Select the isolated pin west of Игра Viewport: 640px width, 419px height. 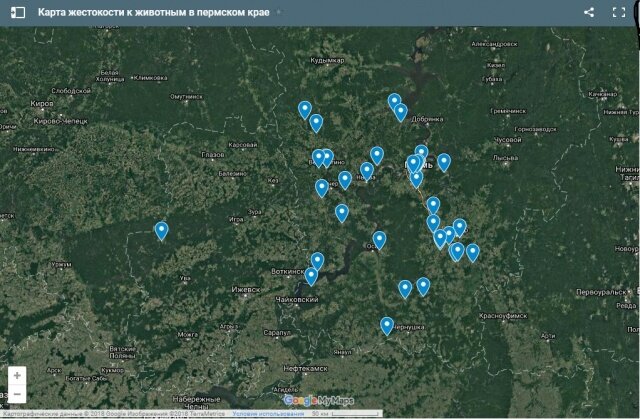(x=162, y=231)
